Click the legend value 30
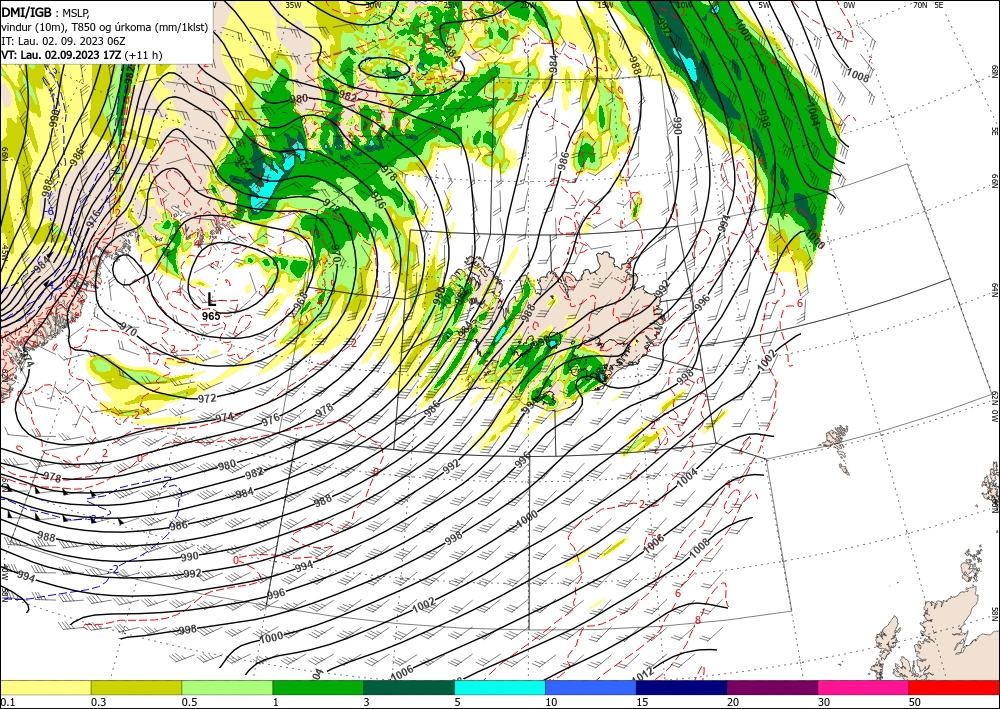This screenshot has width=1000, height=709. coord(824,702)
